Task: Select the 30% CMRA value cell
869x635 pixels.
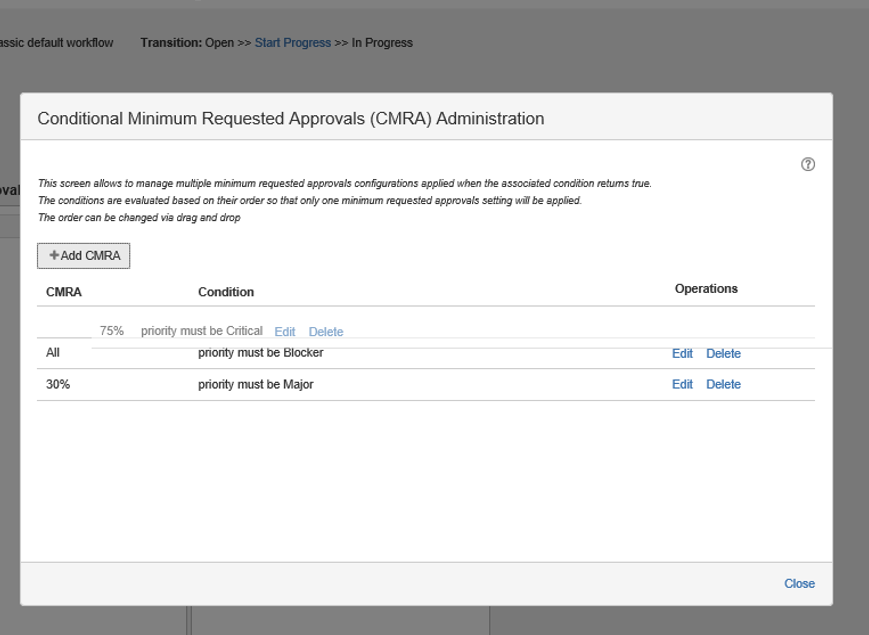Action: pos(58,384)
